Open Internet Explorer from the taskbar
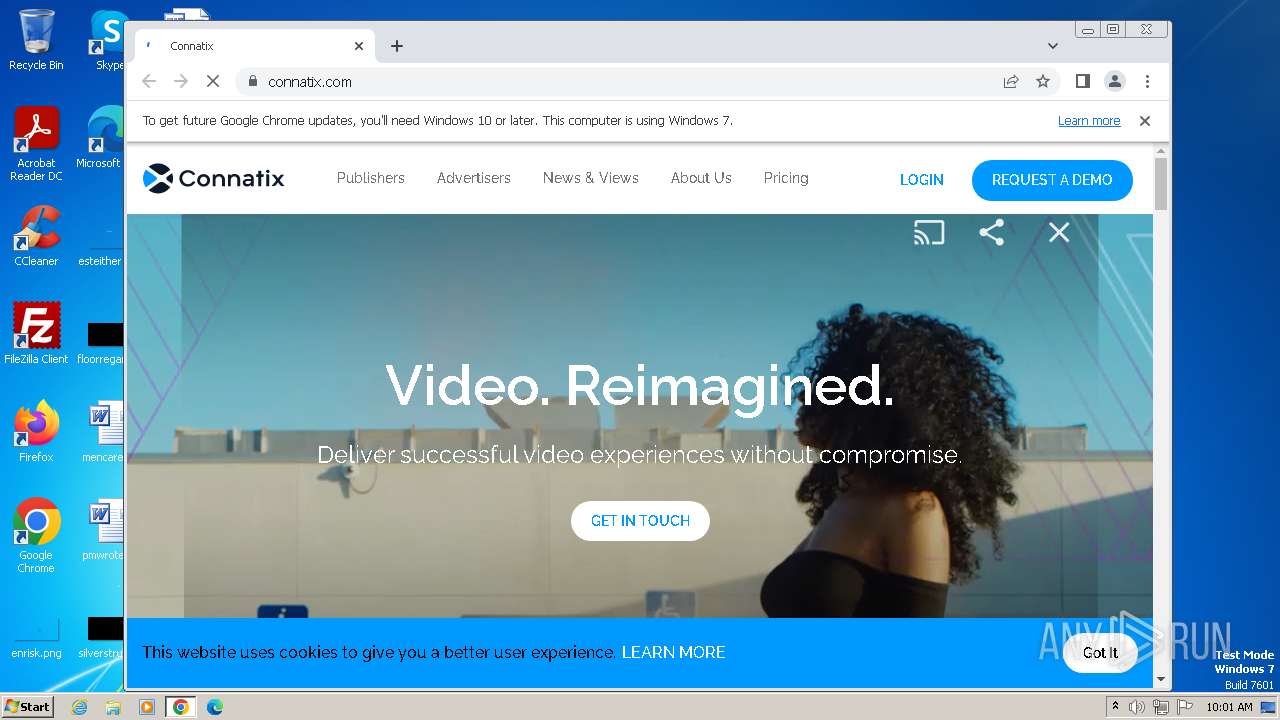1280x720 pixels. (x=79, y=707)
